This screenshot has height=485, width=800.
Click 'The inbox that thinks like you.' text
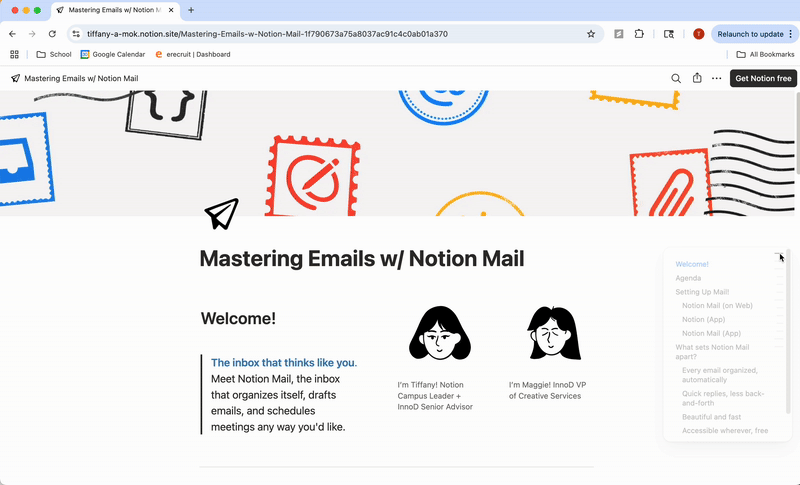[284, 363]
